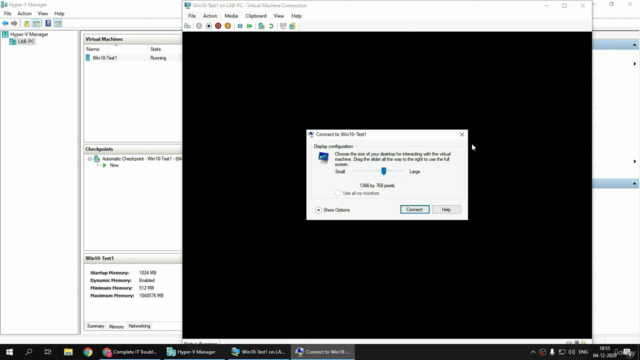640x360 pixels.
Task: Go forward in Hyper-V Manager toolbar
Action: point(14,24)
